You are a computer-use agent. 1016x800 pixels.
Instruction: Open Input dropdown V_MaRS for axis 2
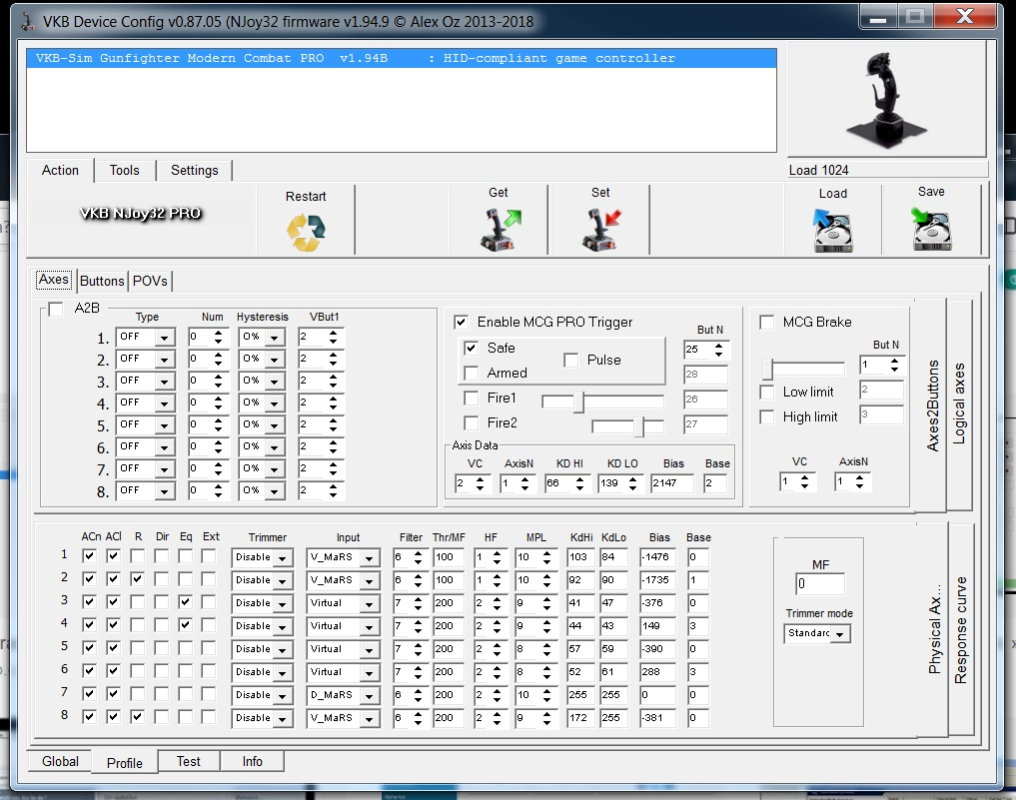369,580
